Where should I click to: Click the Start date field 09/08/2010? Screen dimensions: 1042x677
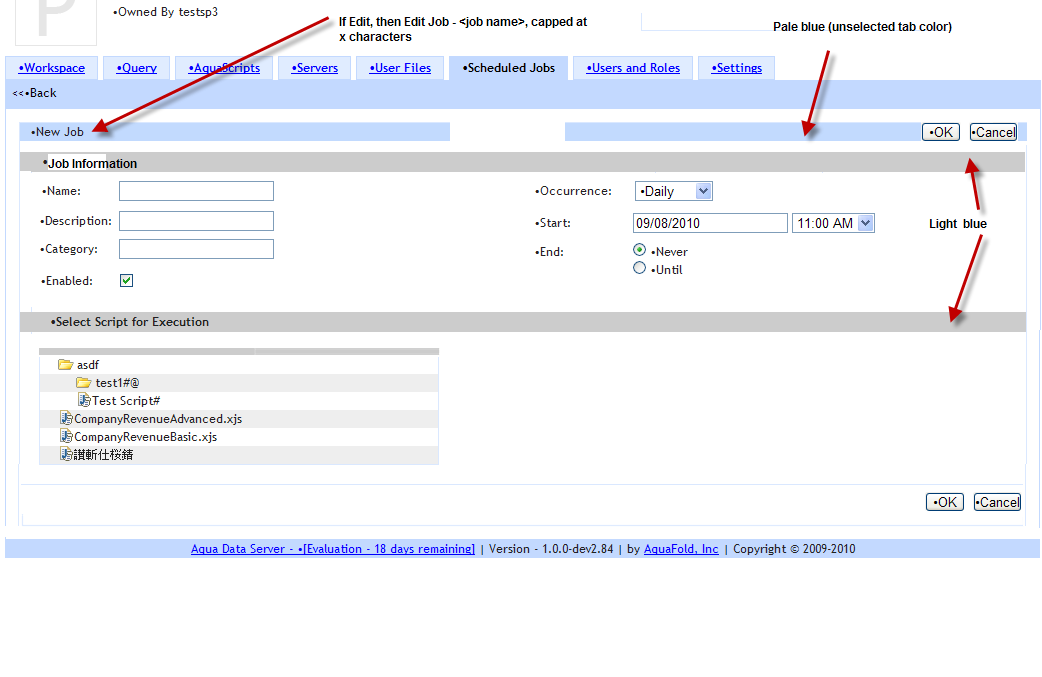click(x=710, y=223)
